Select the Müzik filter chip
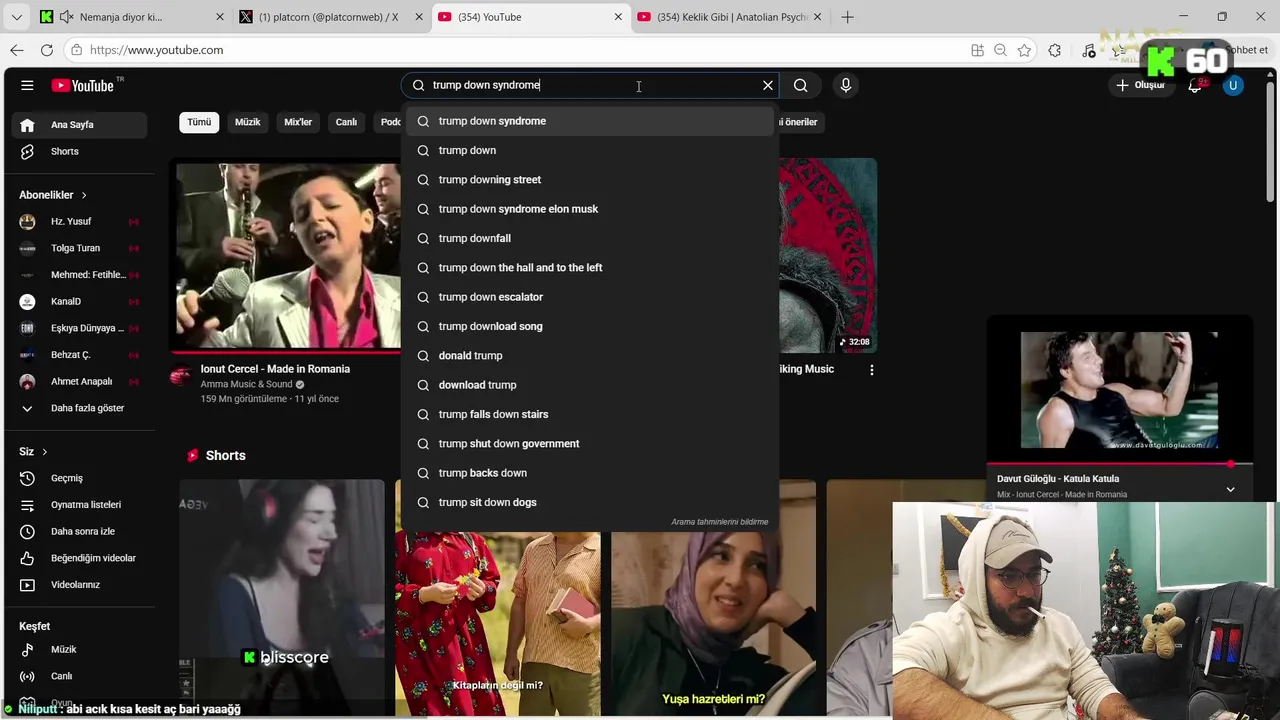 click(x=247, y=122)
